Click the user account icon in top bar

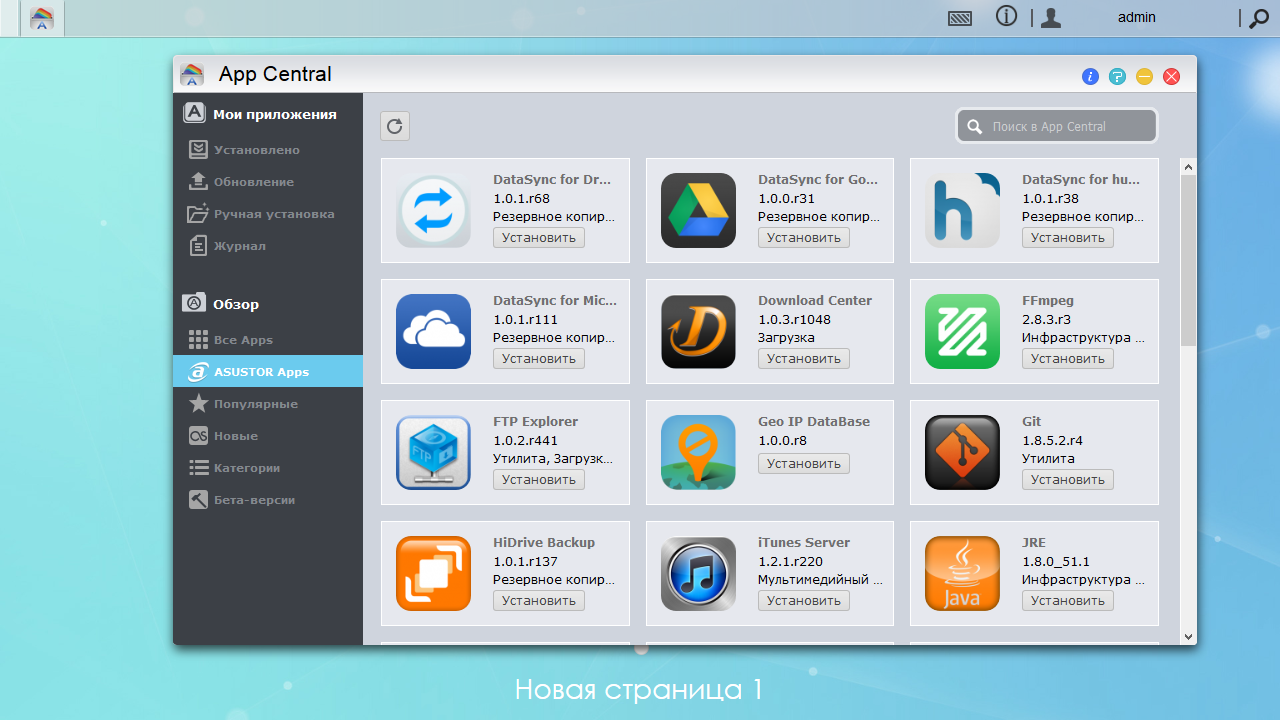click(1050, 17)
